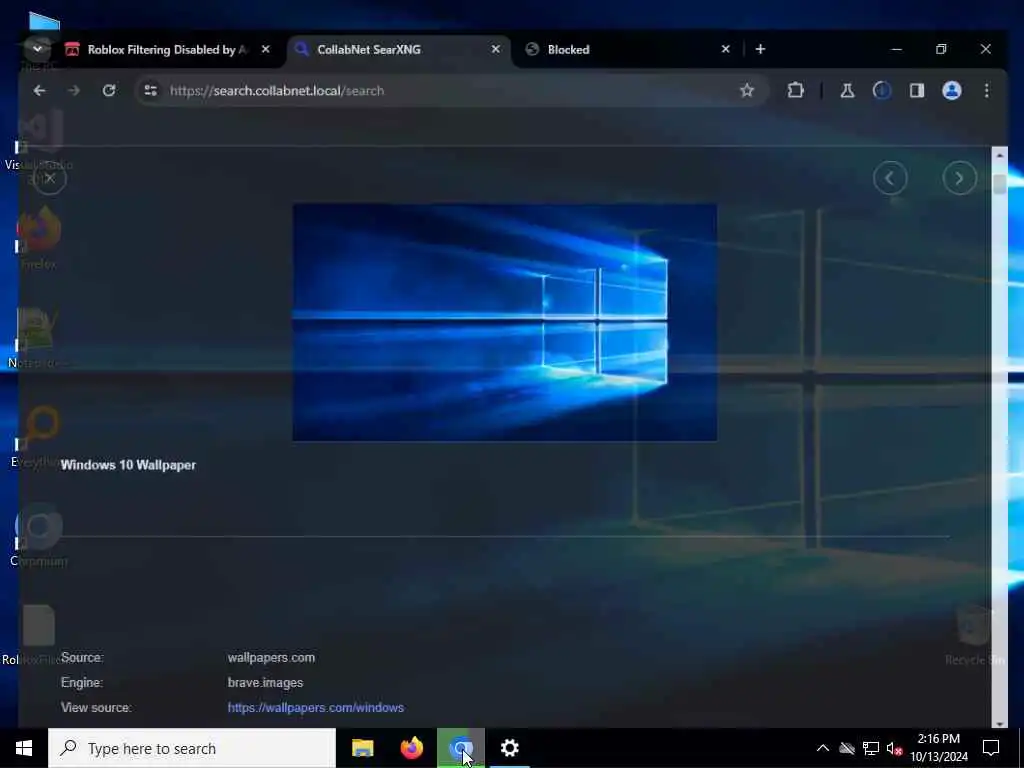The height and width of the screenshot is (768, 1024).
Task: Click the muted volume tray icon
Action: 895,748
